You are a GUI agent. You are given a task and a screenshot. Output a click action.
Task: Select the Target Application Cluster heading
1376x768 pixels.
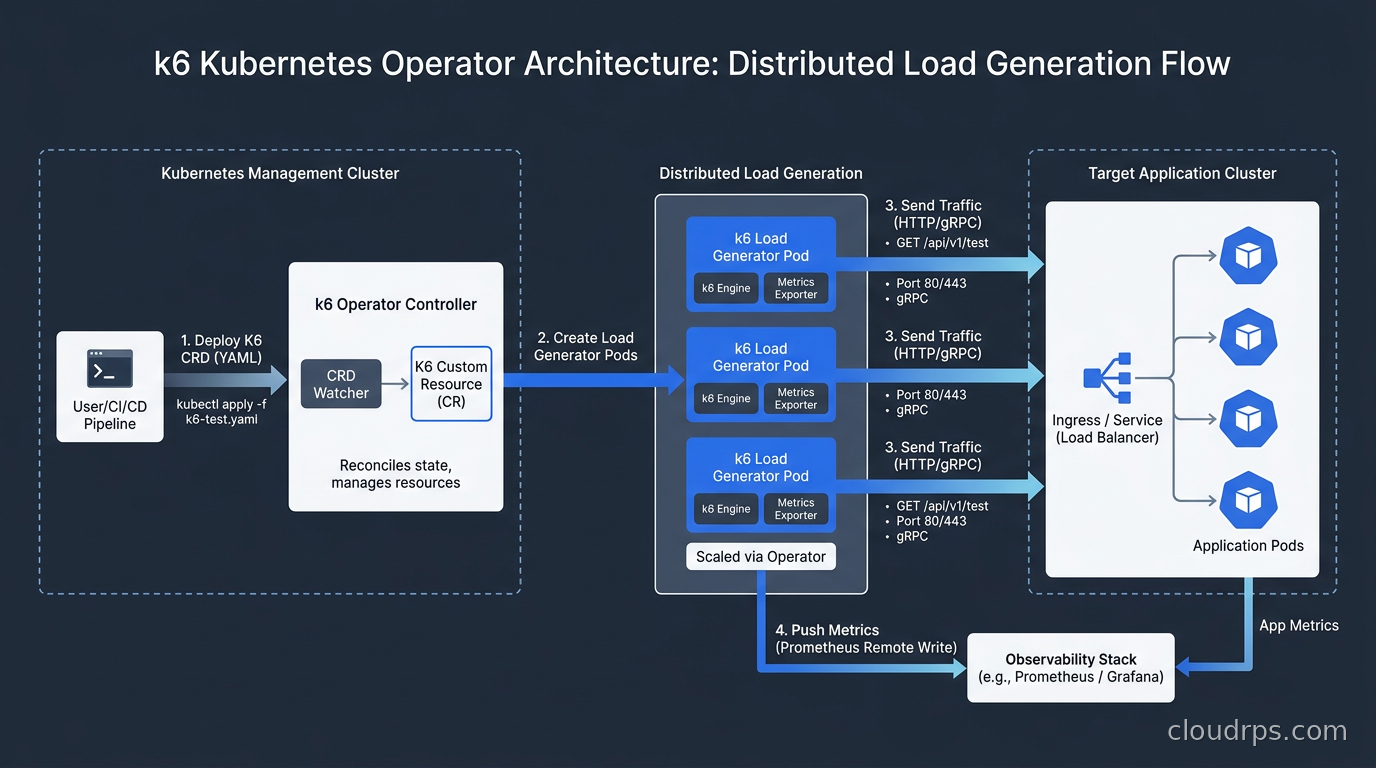(1182, 173)
